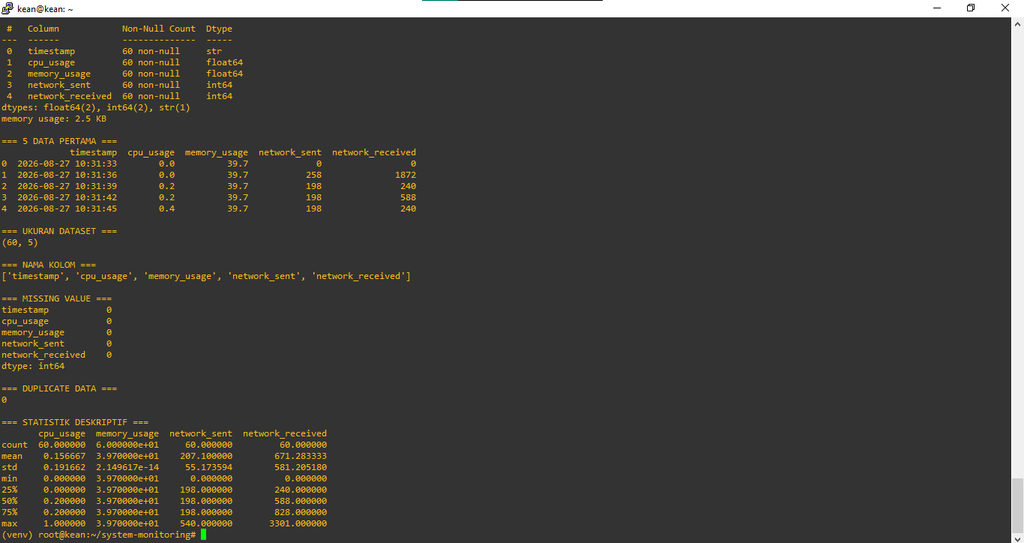Click the network_sent max '540.000000'
The width and height of the screenshot is (1024, 543).
click(x=206, y=523)
